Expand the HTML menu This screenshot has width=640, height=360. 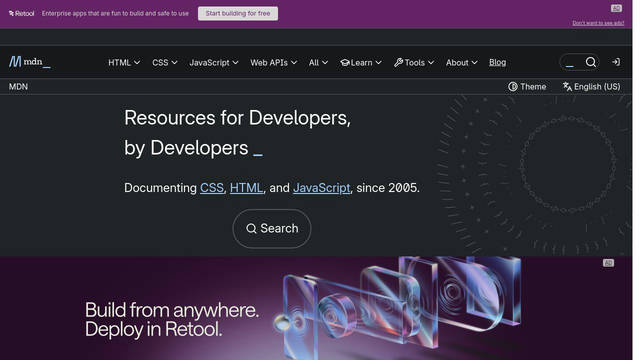pyautogui.click(x=124, y=62)
